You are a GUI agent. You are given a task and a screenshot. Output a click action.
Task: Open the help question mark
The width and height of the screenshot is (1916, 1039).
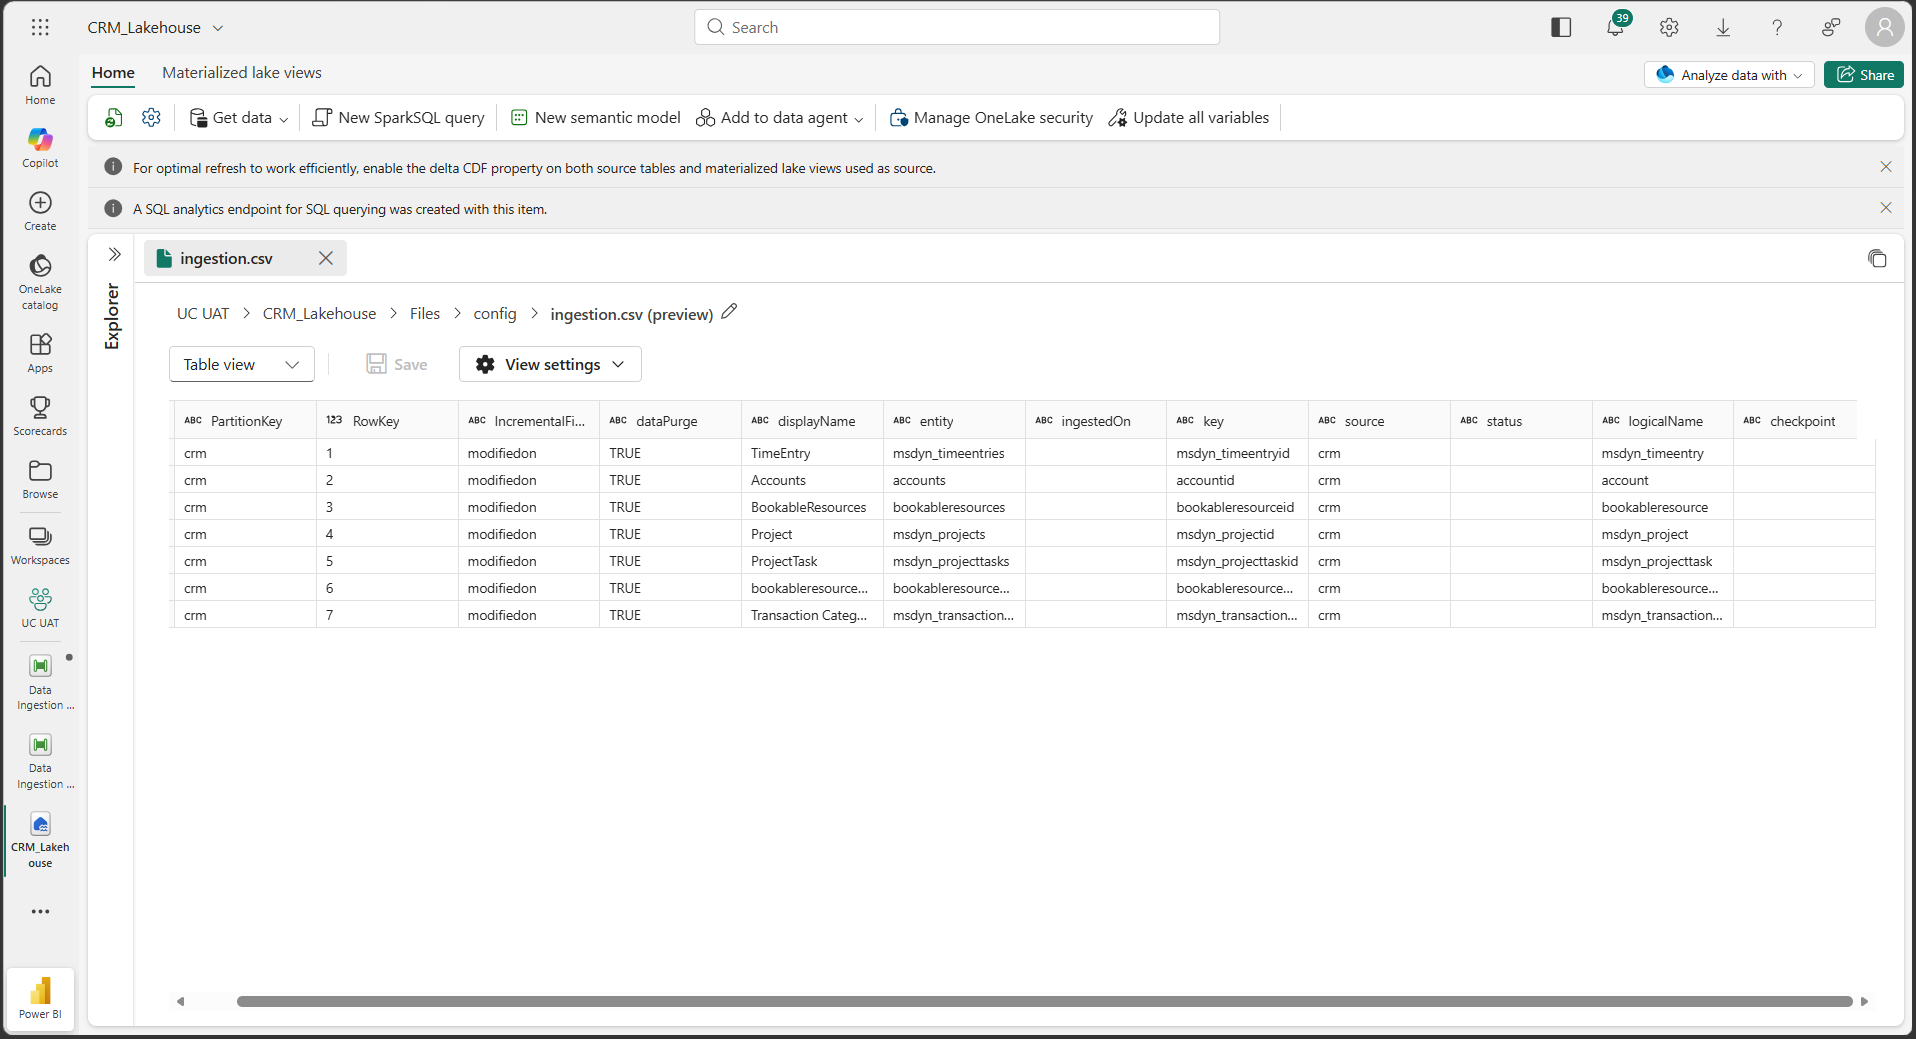(x=1777, y=27)
